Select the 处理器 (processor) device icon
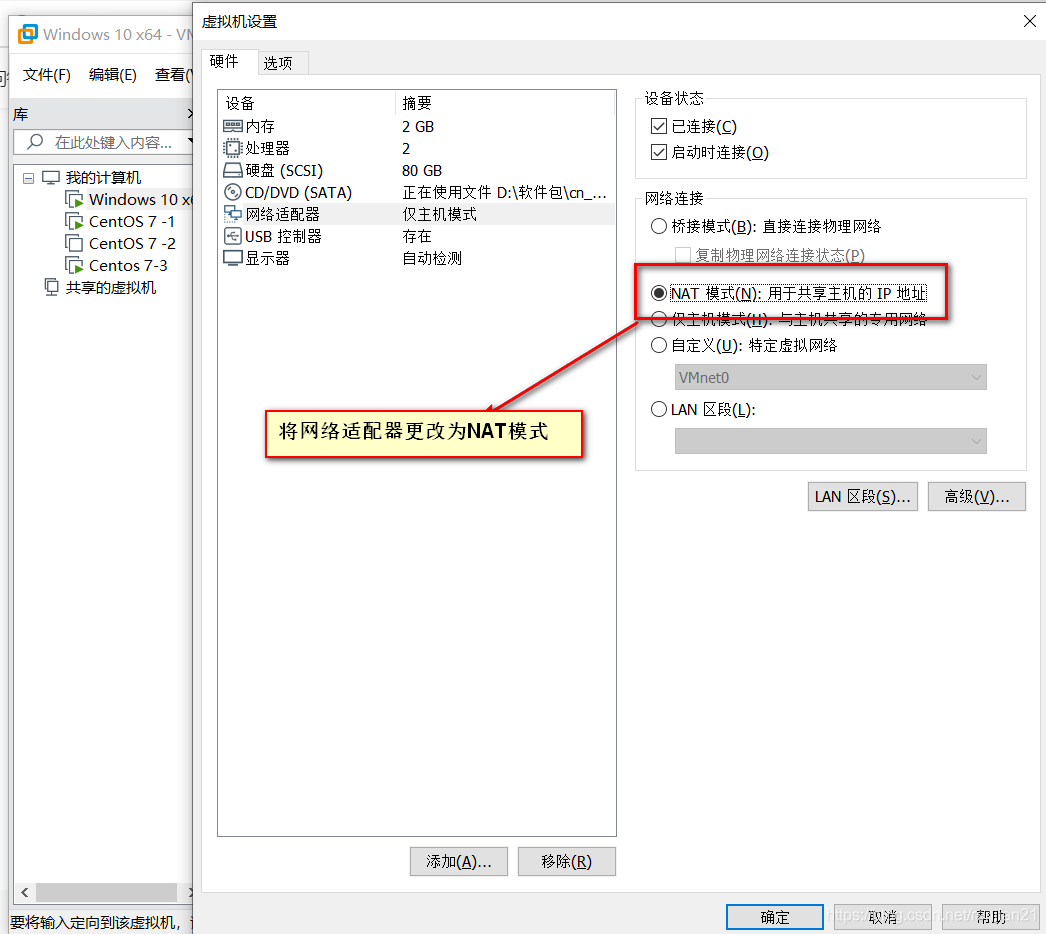 click(x=234, y=148)
